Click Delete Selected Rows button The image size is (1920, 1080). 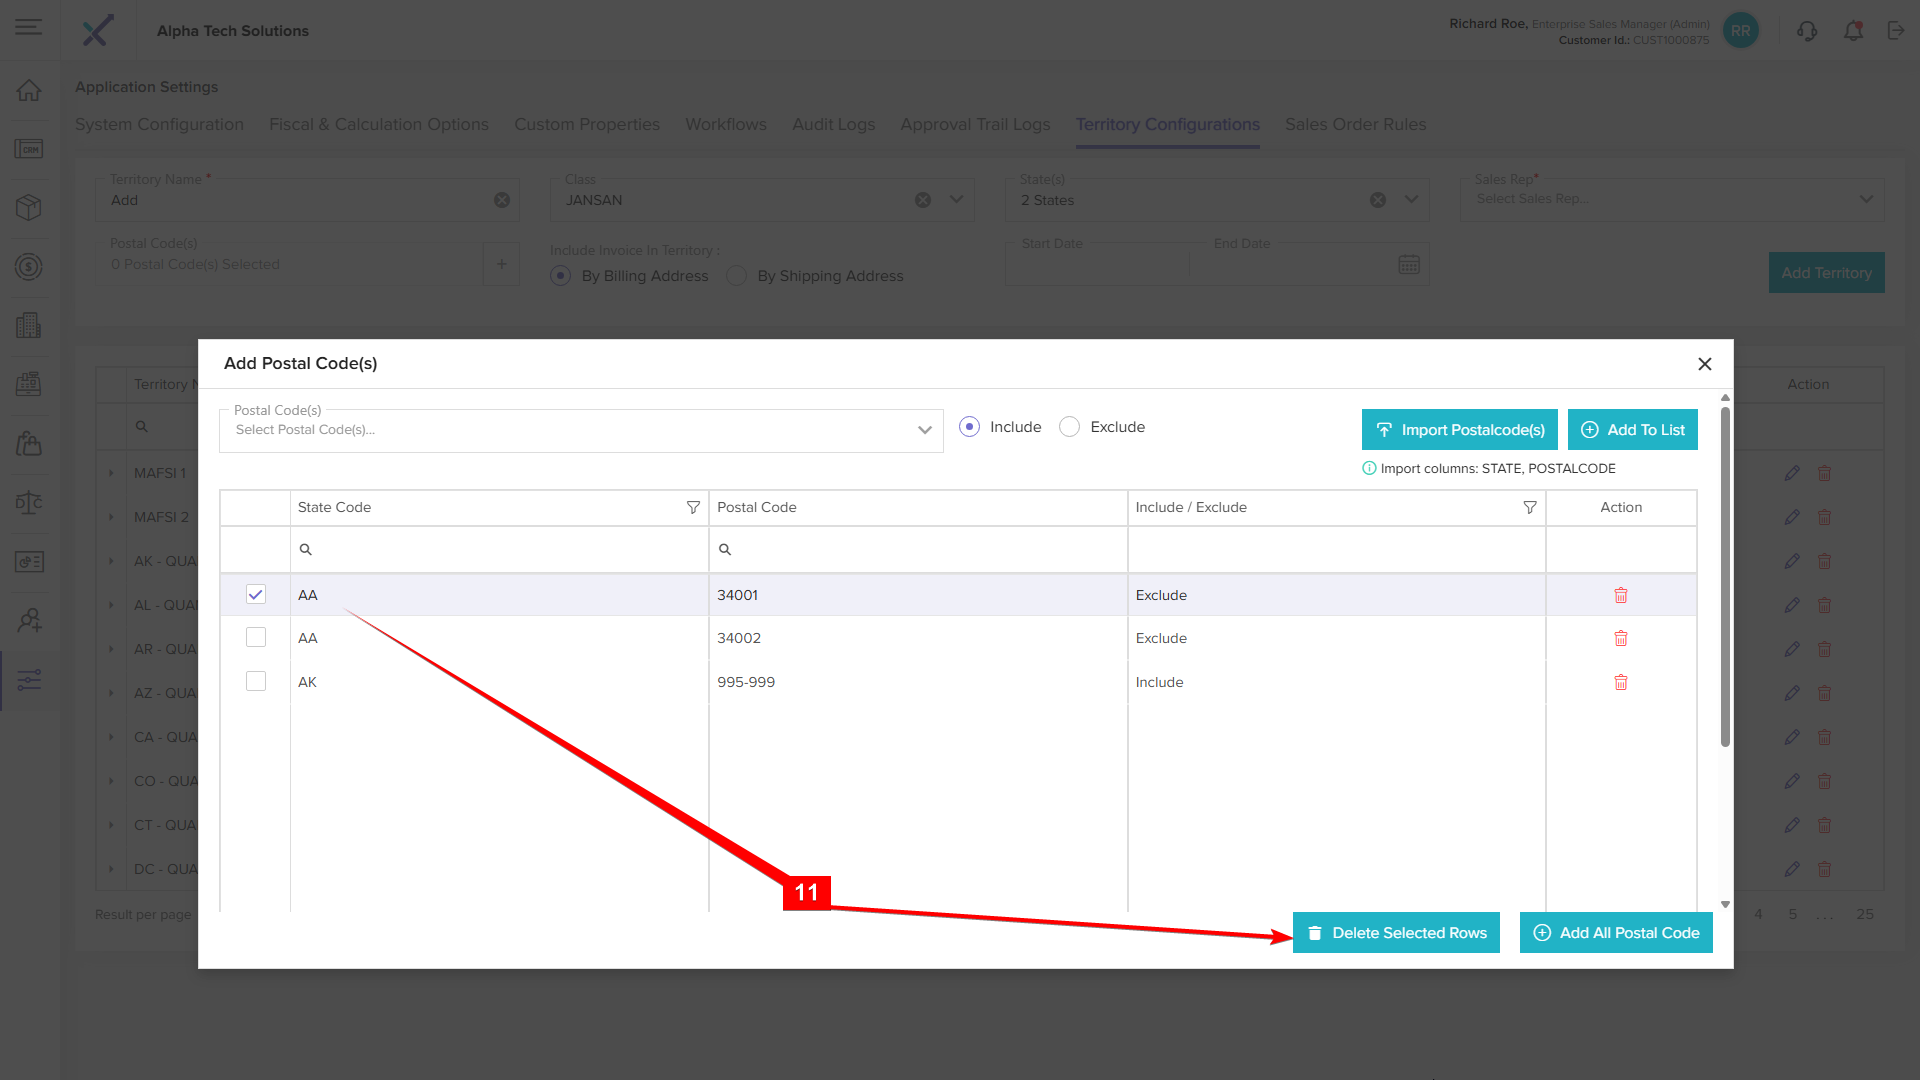pos(1396,933)
